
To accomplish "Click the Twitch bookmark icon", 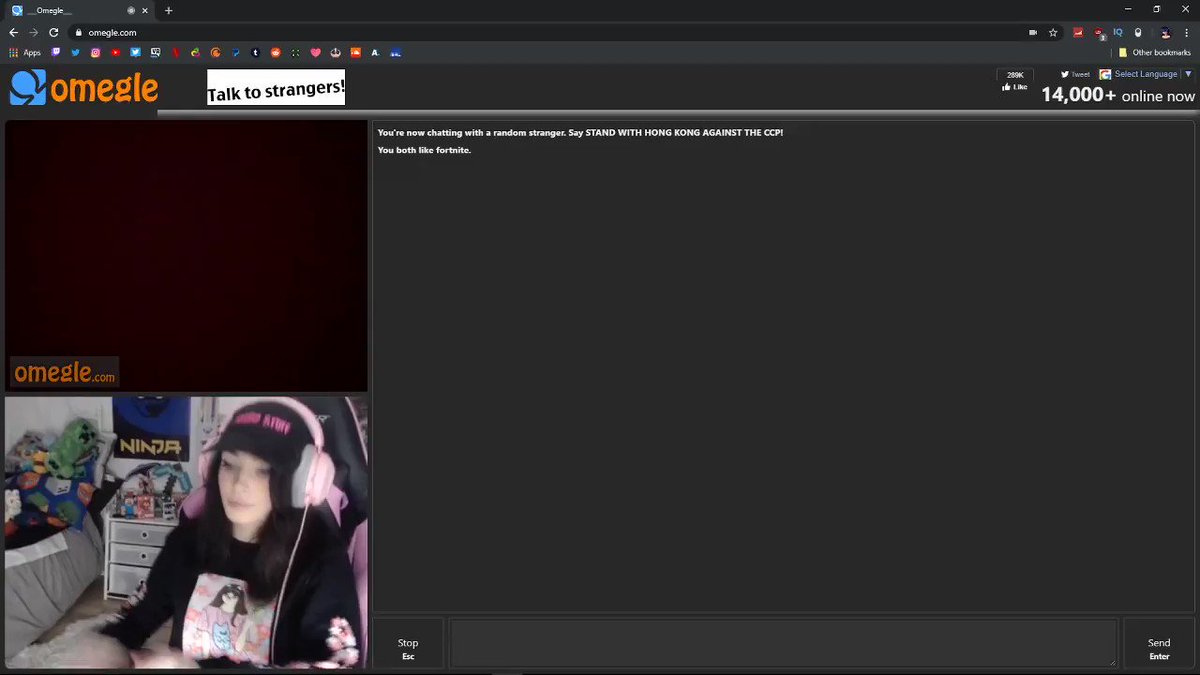I will (55, 52).
